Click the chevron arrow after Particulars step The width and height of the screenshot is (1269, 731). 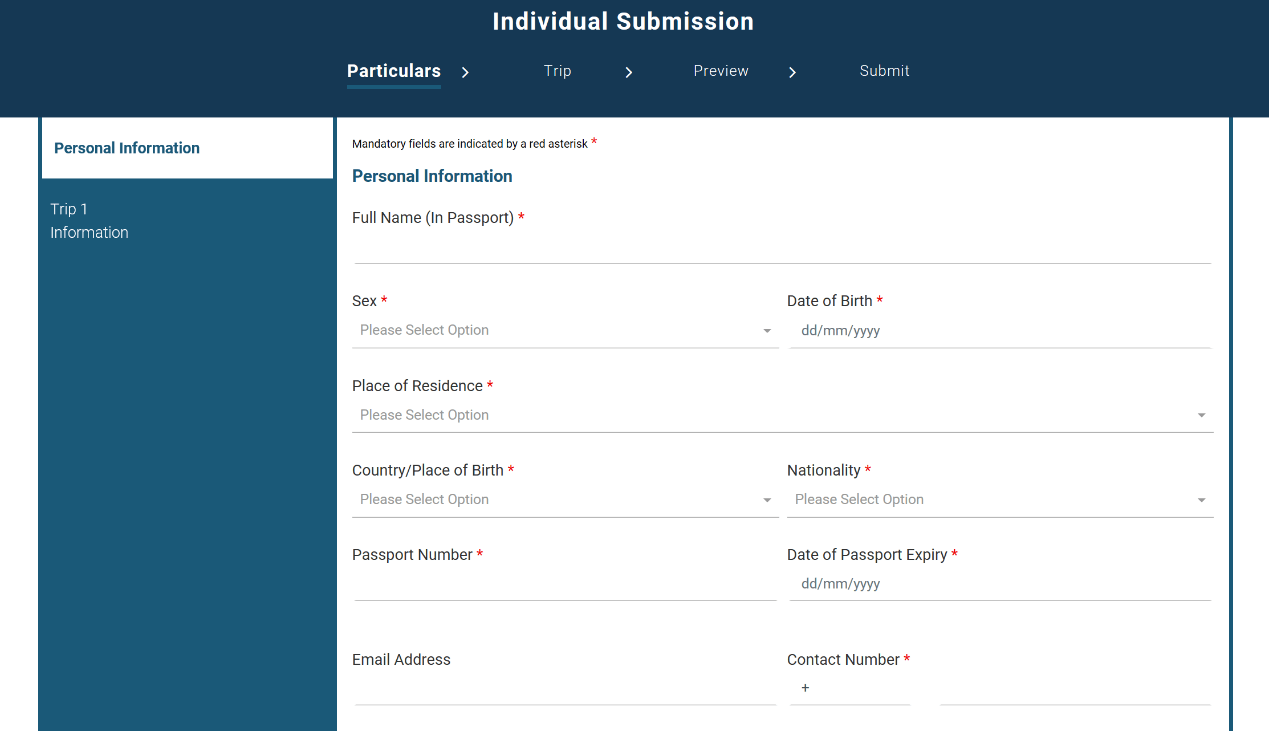[465, 72]
